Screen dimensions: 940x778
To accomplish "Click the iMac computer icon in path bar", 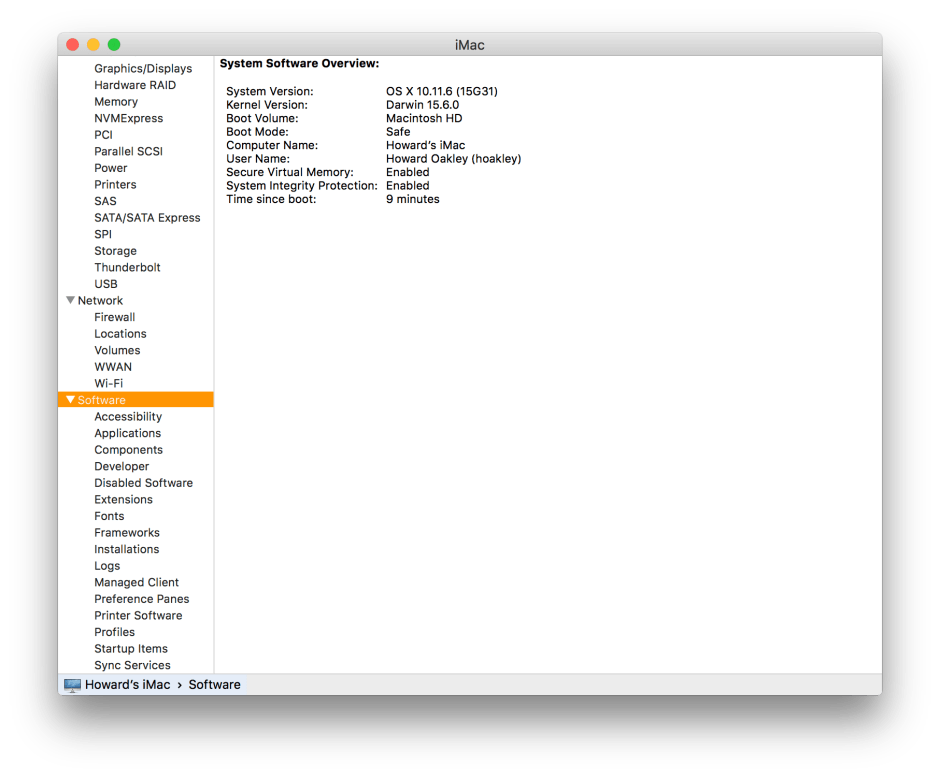I will pyautogui.click(x=72, y=685).
